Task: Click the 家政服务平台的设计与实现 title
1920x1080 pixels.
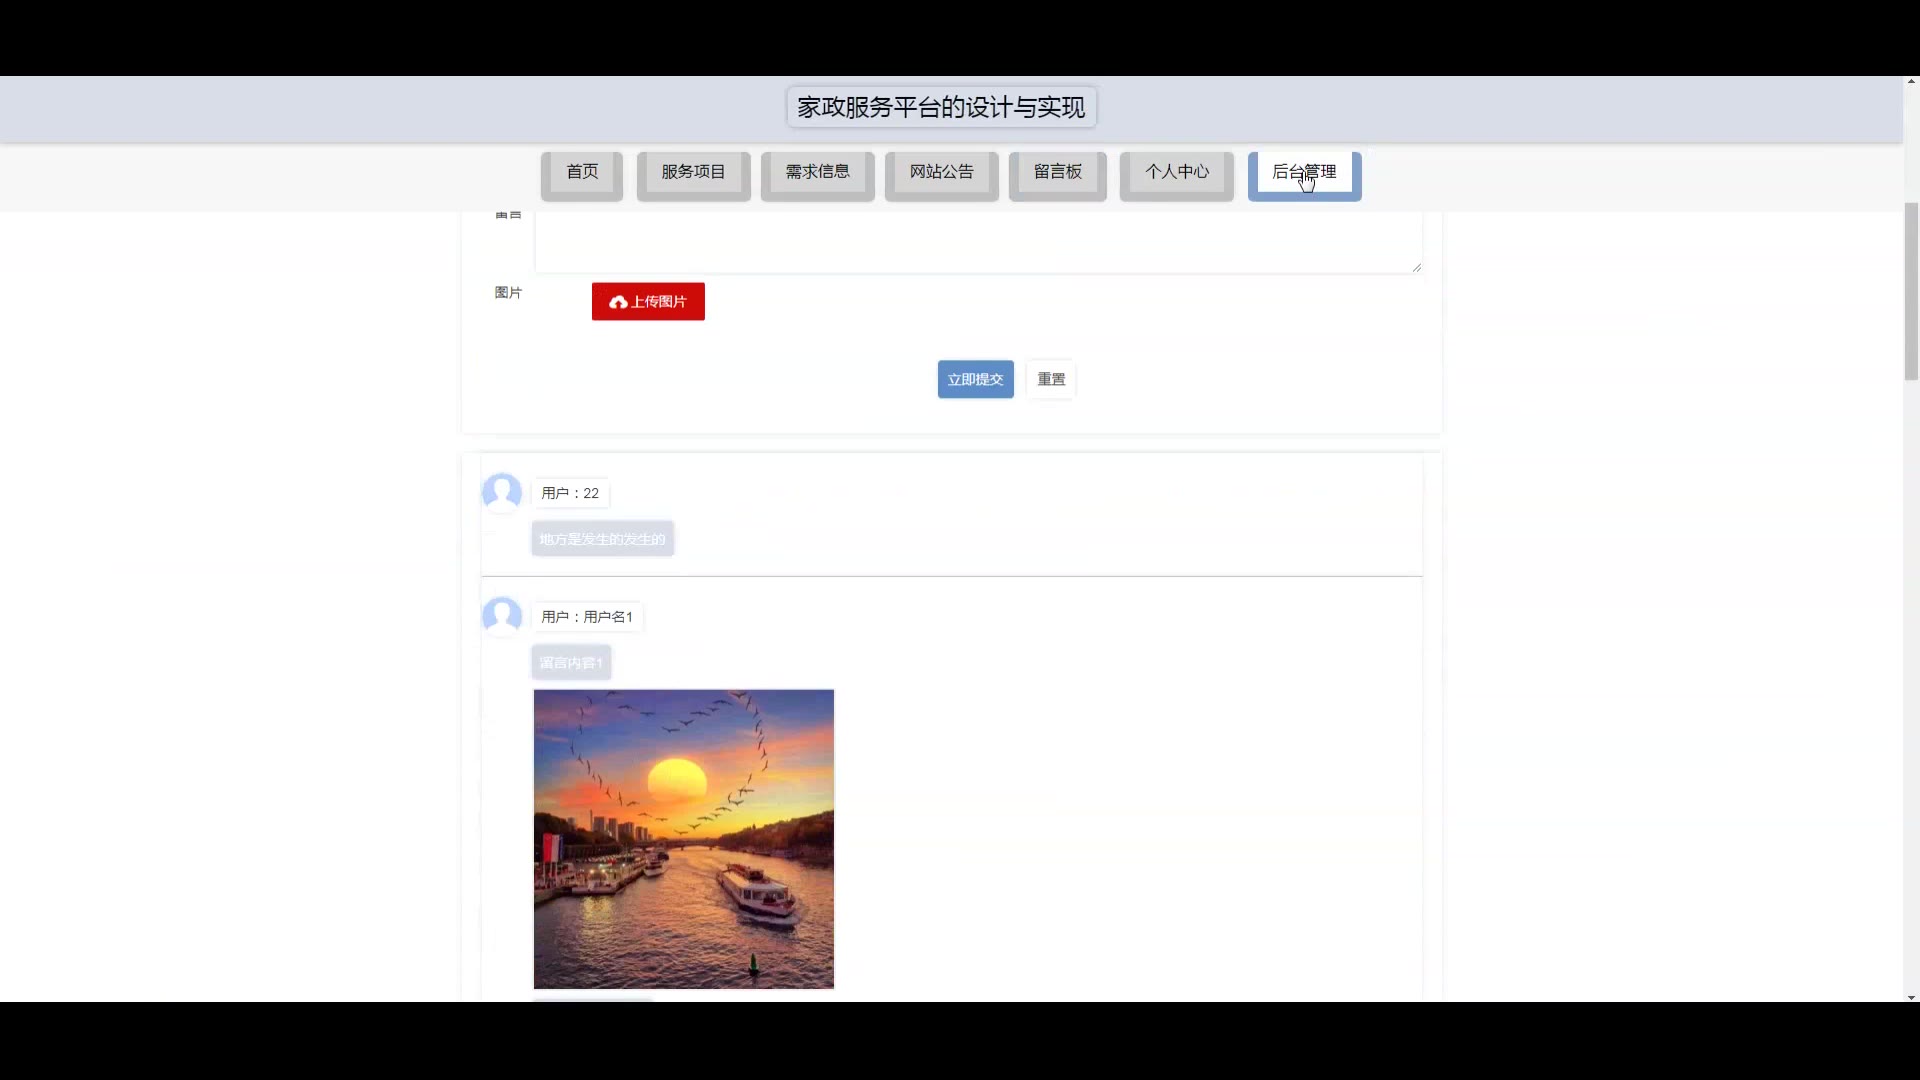Action: (941, 107)
